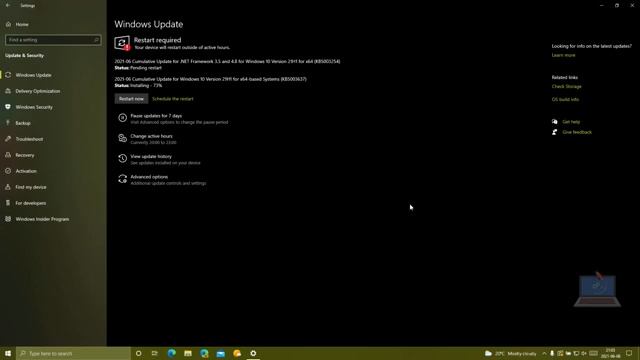
Task: Open the notification action center
Action: click(629, 353)
